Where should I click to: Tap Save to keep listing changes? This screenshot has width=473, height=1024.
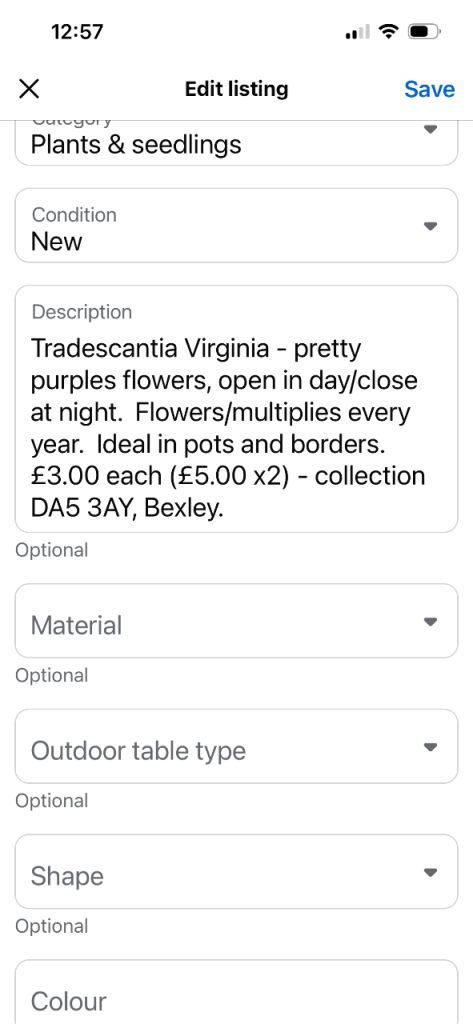[429, 89]
